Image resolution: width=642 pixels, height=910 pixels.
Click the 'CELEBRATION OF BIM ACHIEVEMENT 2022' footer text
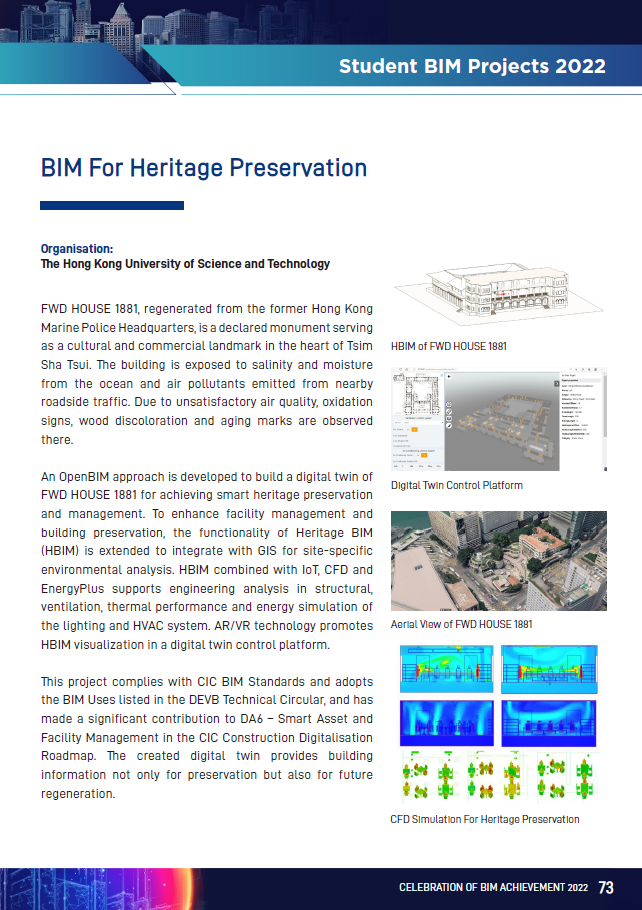pos(493,887)
